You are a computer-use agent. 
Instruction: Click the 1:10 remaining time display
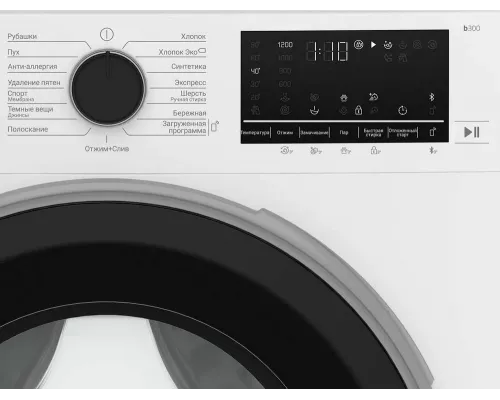[327, 51]
